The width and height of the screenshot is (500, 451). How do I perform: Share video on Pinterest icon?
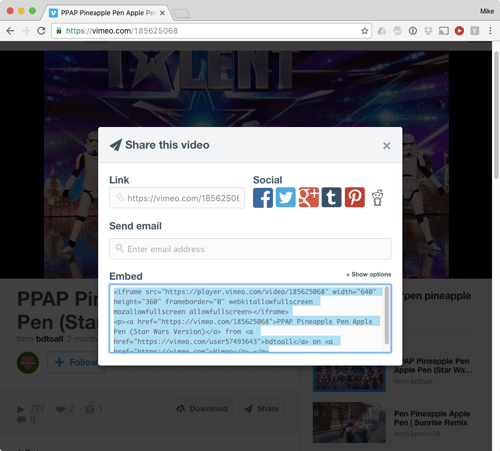(x=355, y=197)
